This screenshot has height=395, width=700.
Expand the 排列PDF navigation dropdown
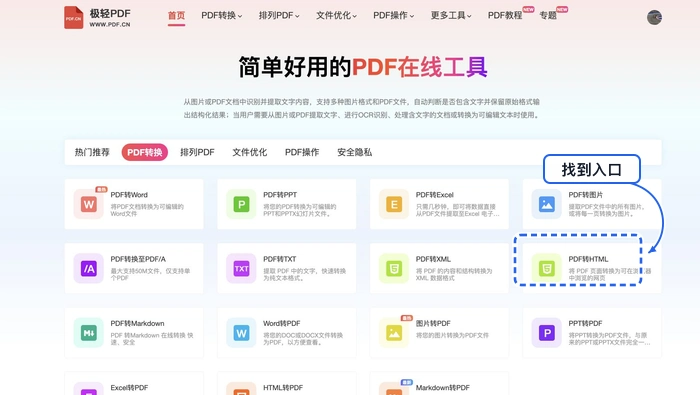(279, 15)
